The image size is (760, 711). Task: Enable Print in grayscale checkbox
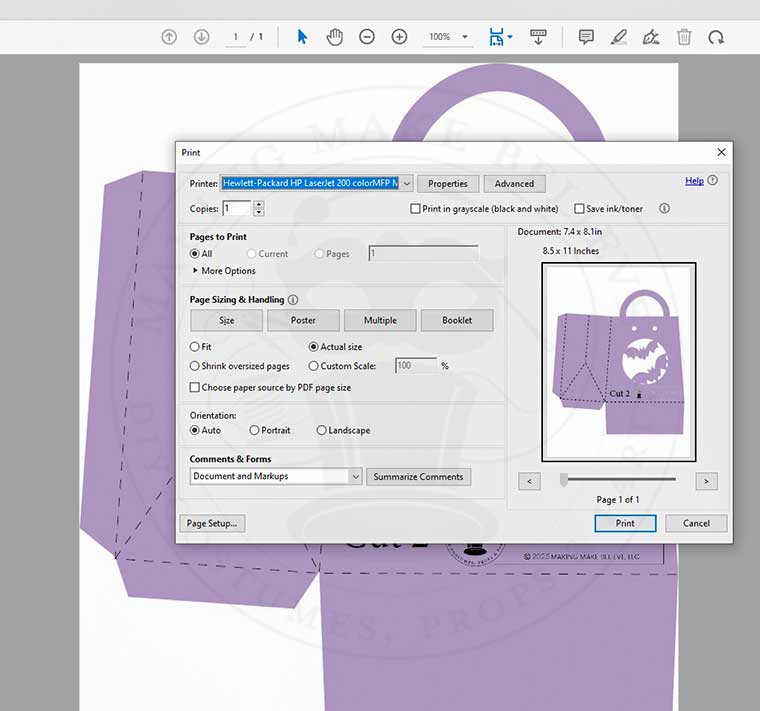pyautogui.click(x=416, y=209)
